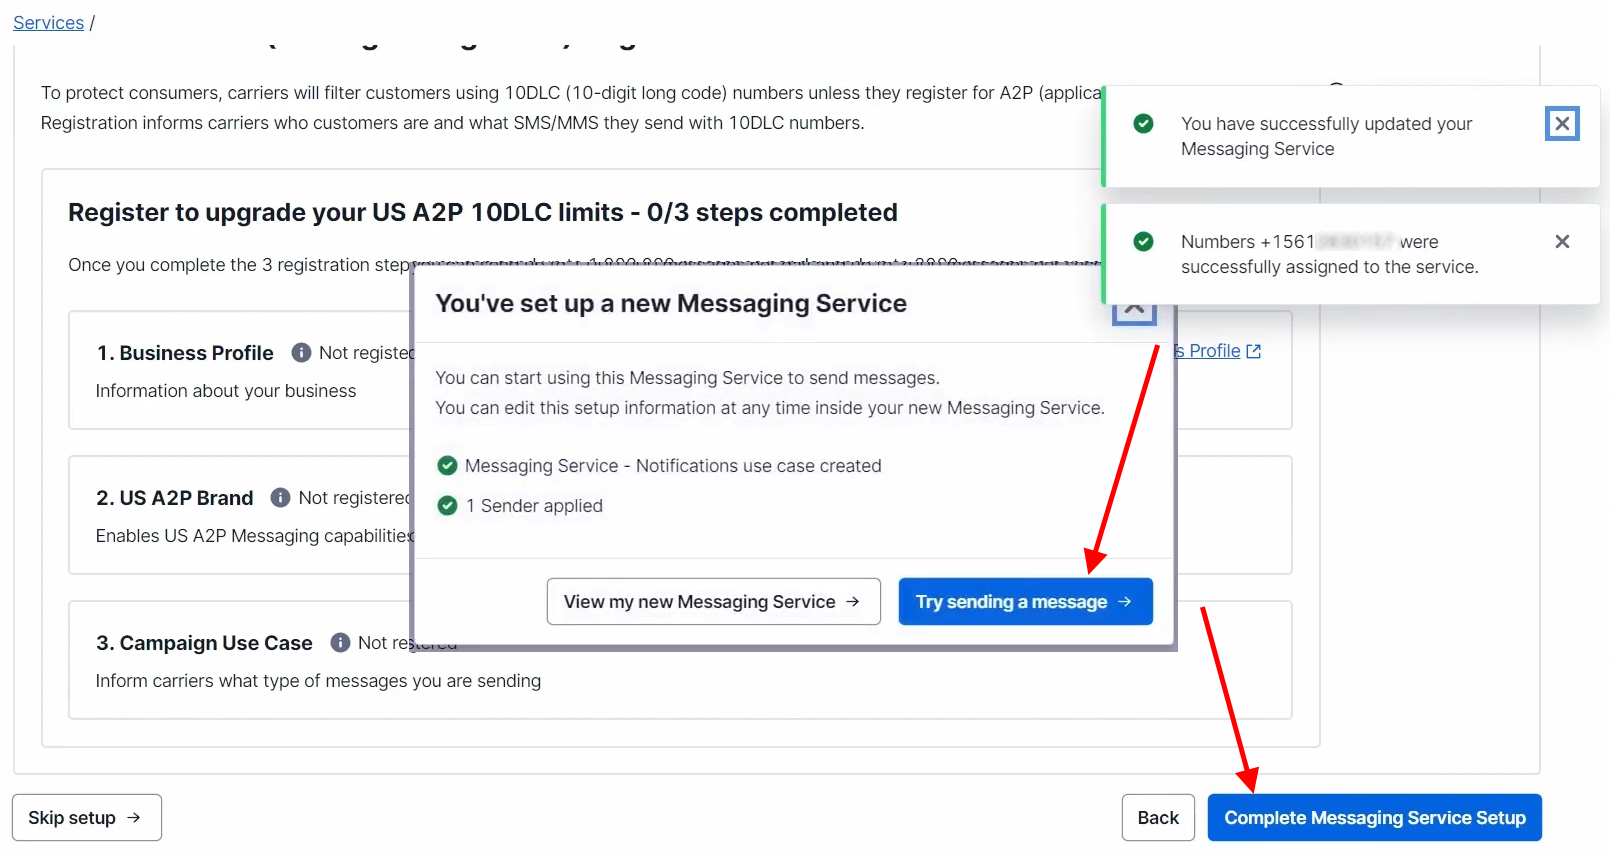
Task: Click green check icon in Messaging Service updated toast
Action: click(x=1143, y=124)
